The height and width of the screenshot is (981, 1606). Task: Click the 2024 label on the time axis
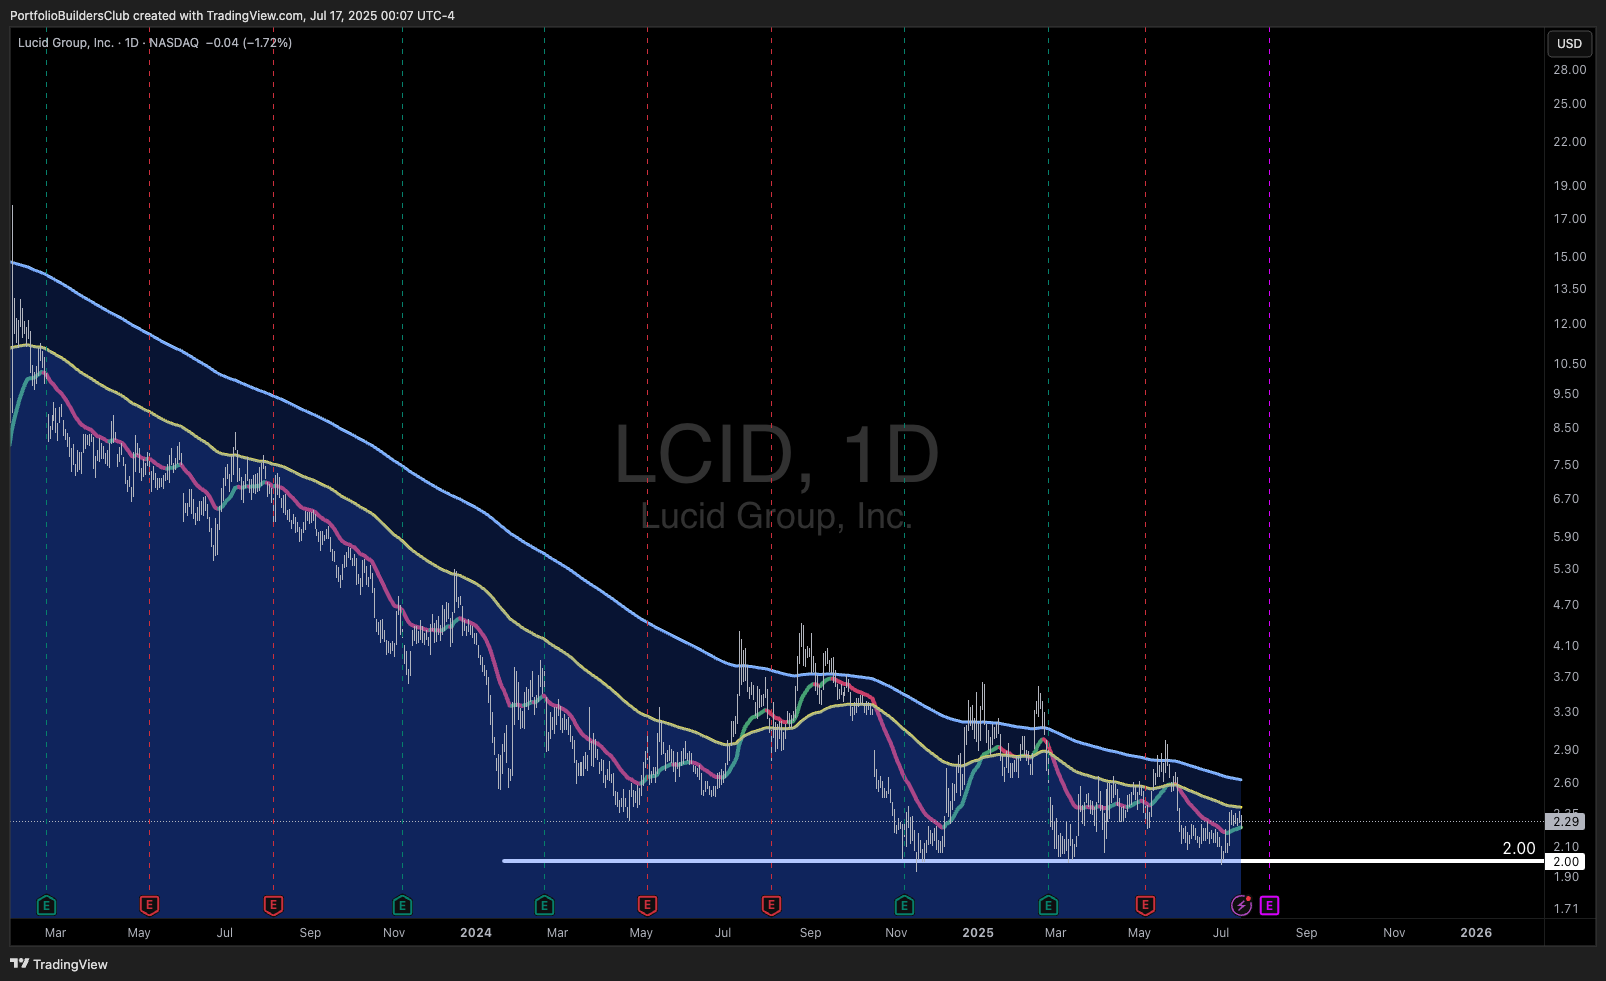coord(476,933)
